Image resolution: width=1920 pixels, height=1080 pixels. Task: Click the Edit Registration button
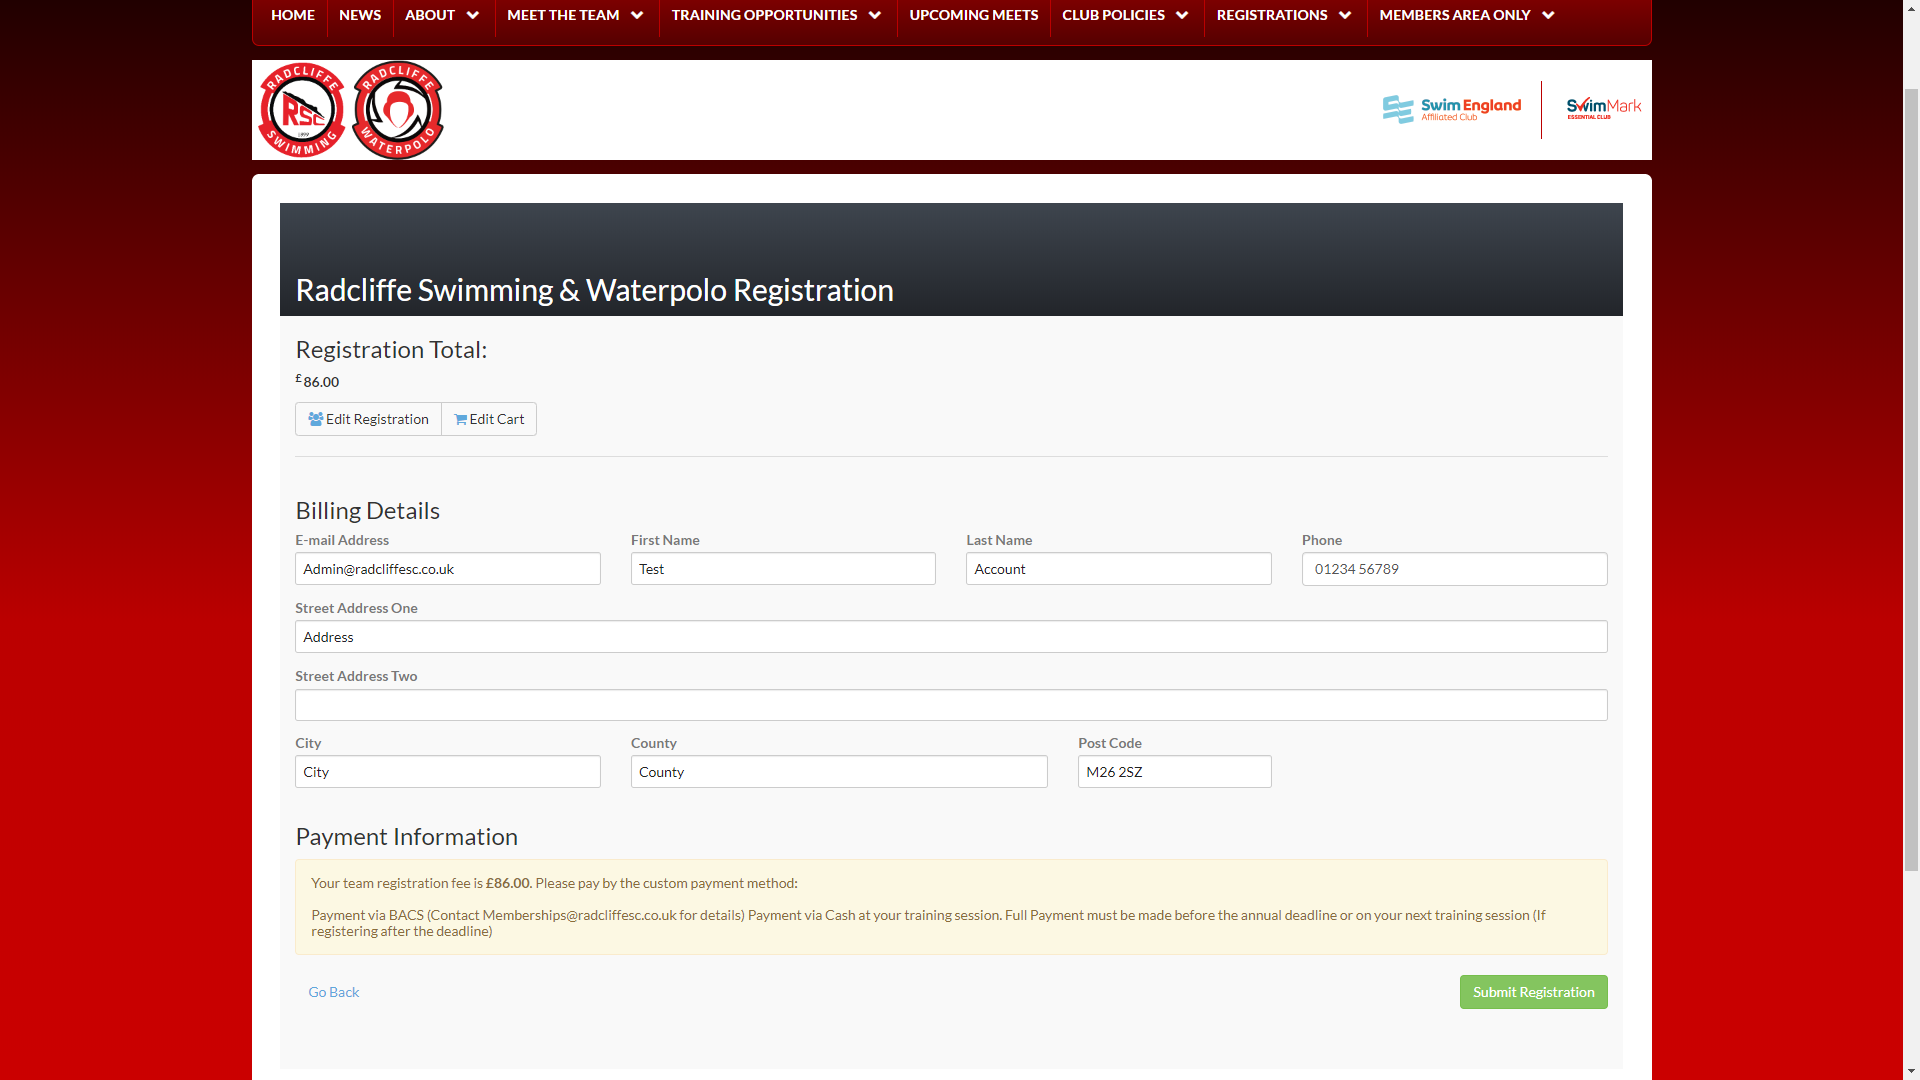pyautogui.click(x=367, y=419)
